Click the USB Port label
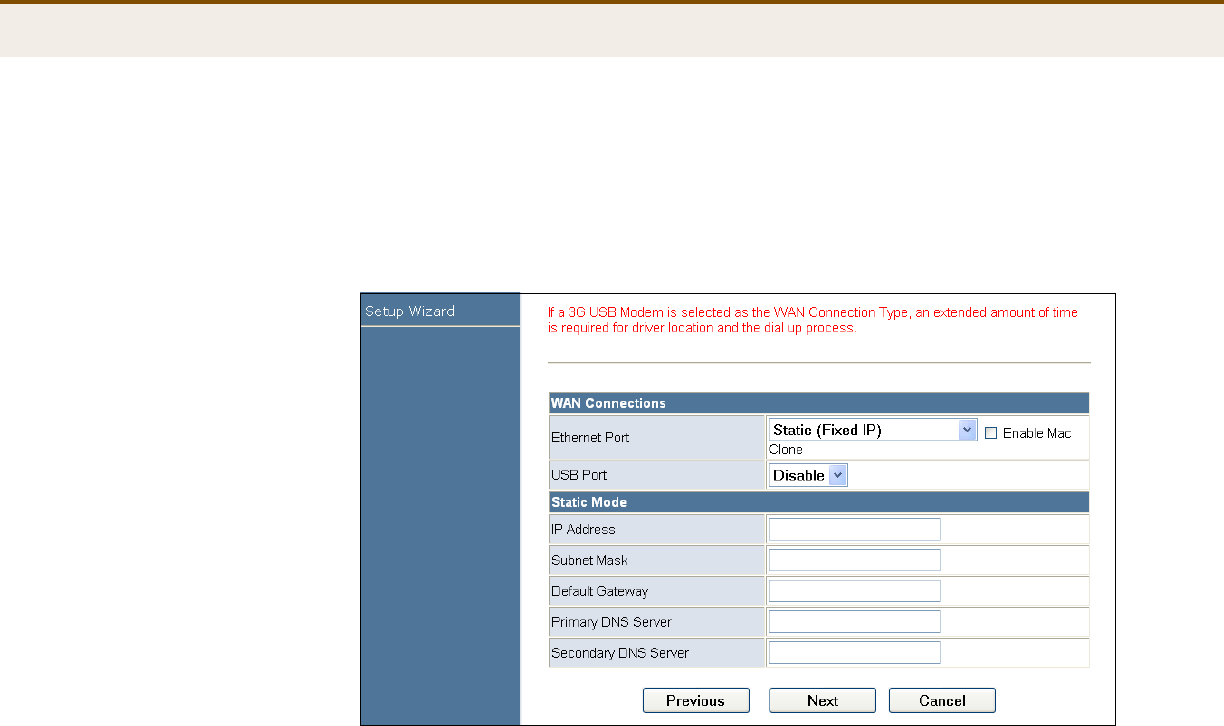The height and width of the screenshot is (726, 1224). pos(579,475)
